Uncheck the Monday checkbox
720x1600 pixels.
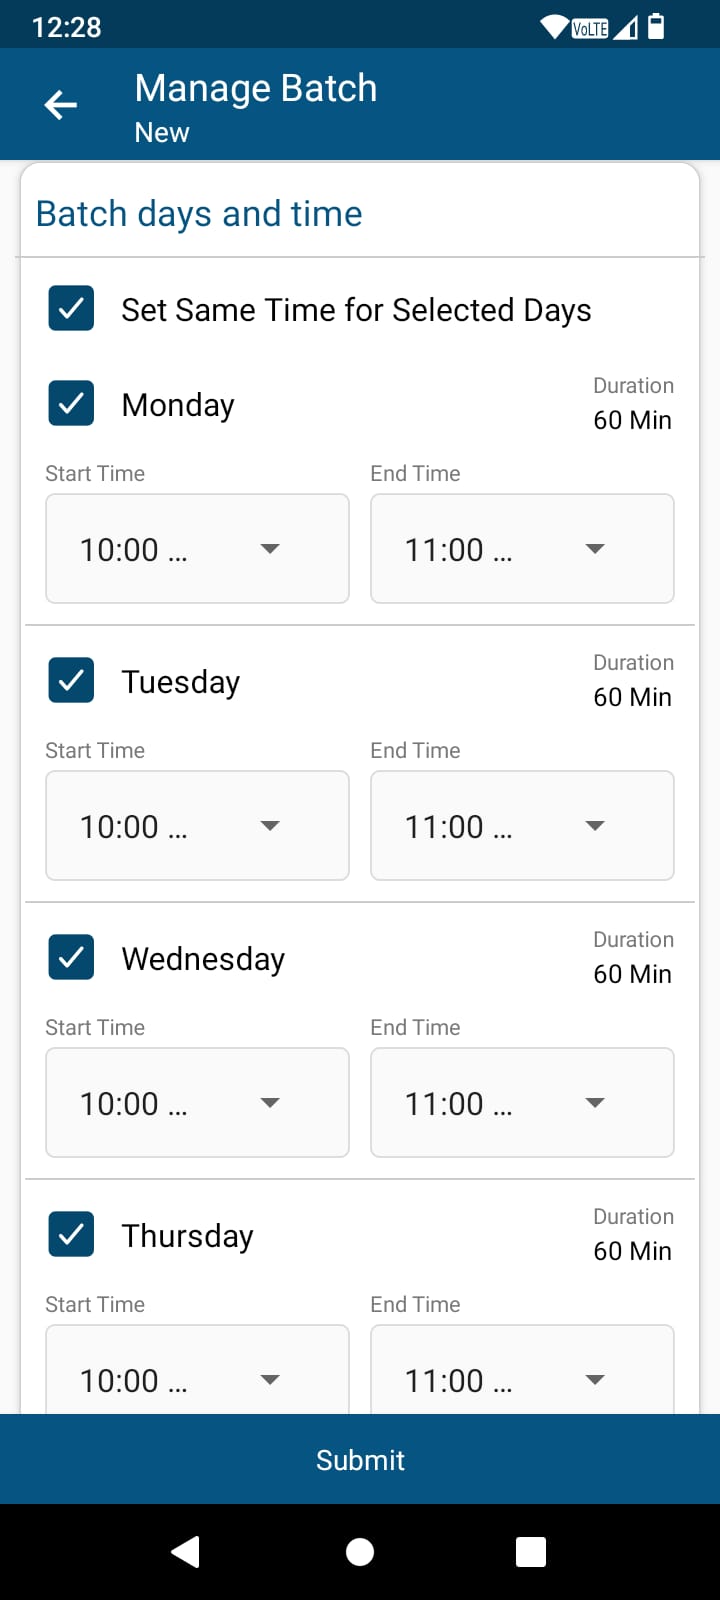point(71,403)
